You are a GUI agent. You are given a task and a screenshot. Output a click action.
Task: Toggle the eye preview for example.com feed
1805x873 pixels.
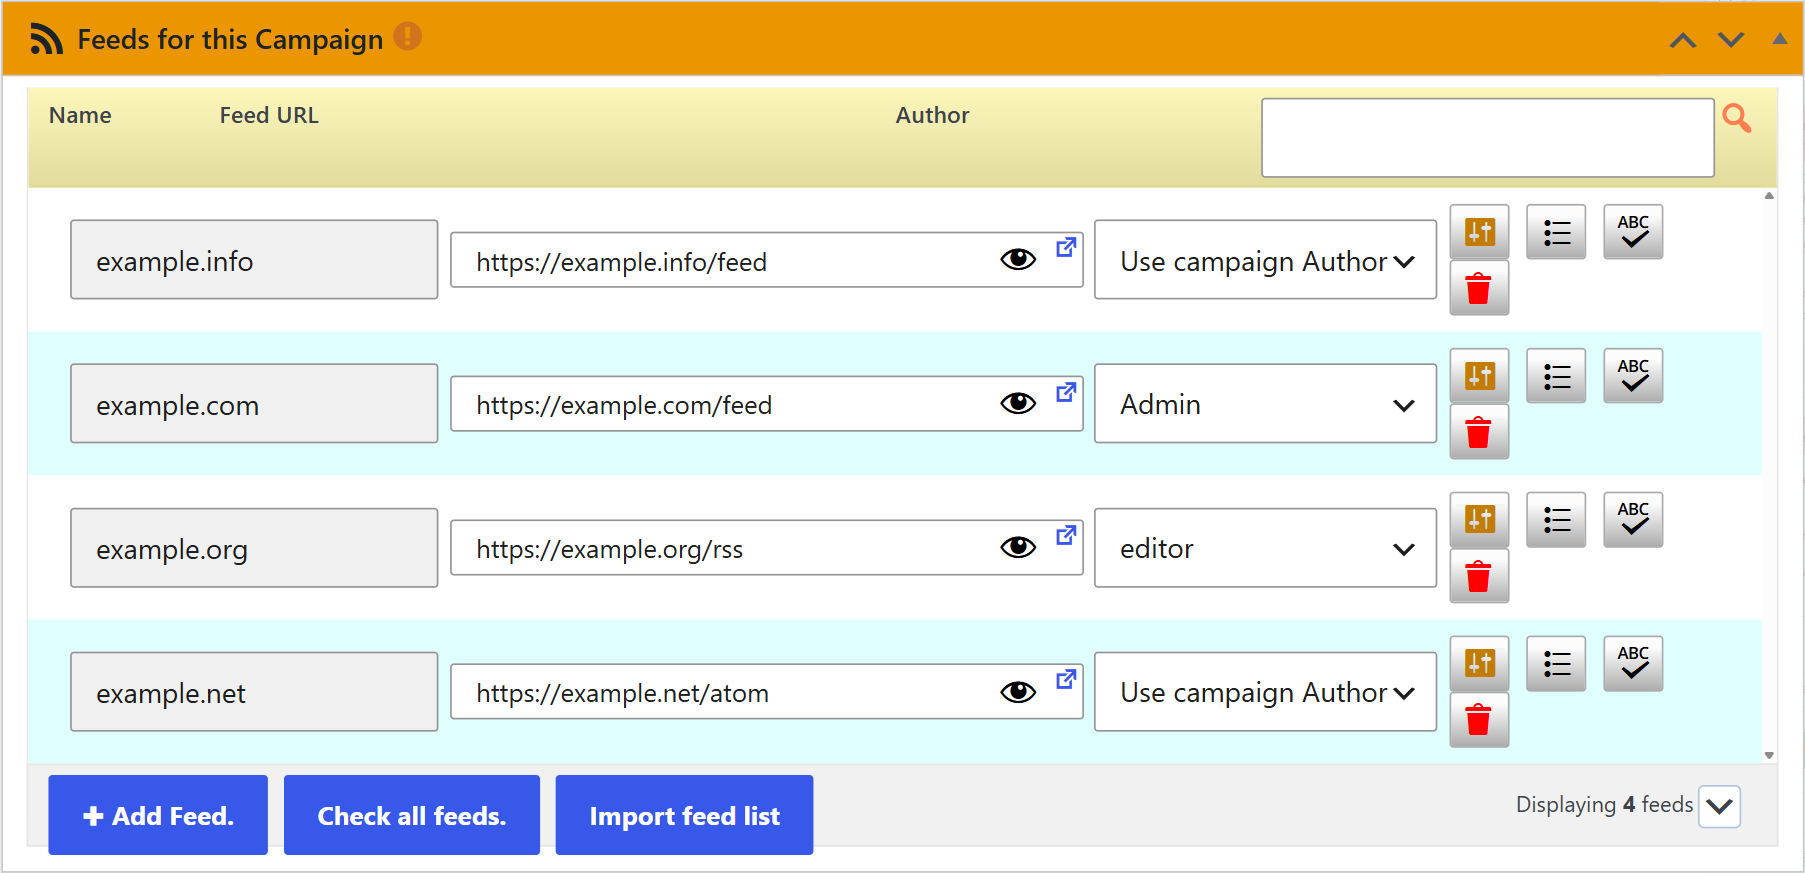(1018, 403)
